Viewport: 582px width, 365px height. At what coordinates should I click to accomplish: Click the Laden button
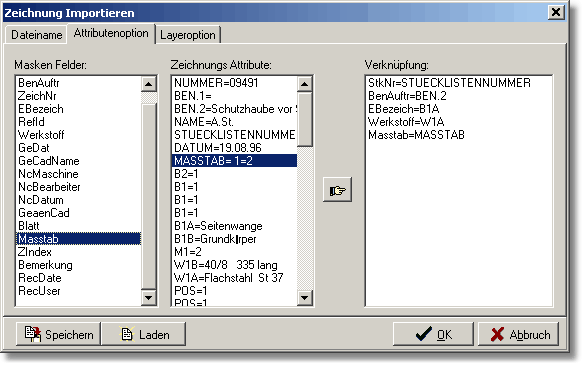144,334
